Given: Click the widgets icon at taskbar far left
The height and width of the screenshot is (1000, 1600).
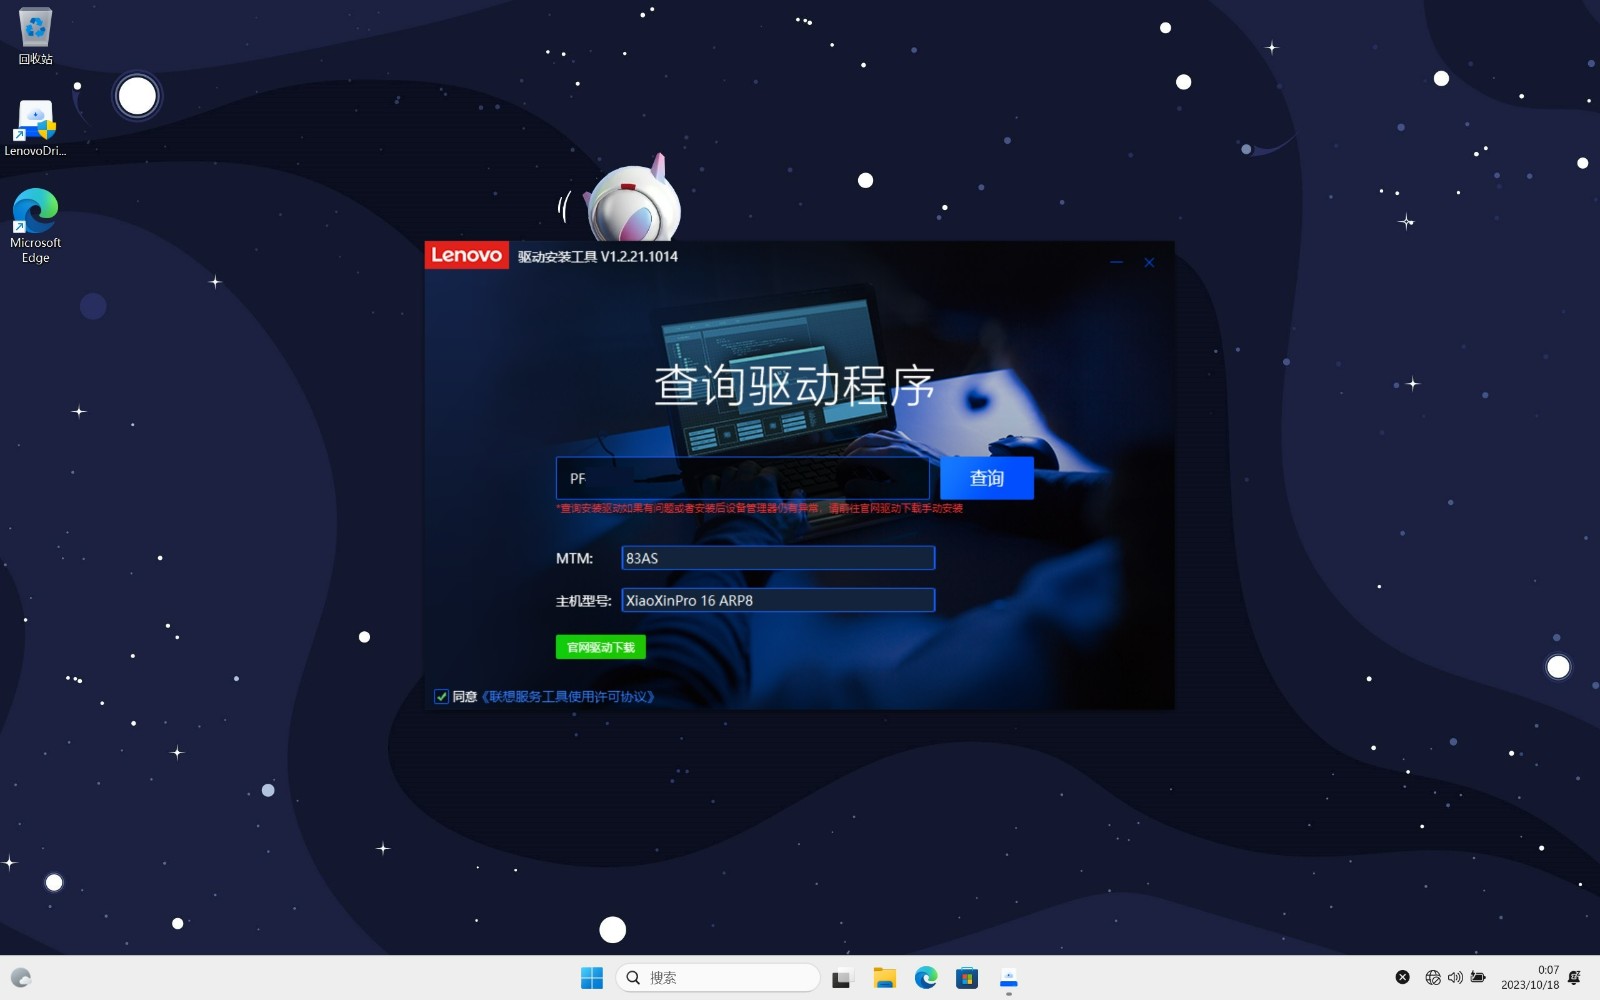Looking at the screenshot, I should [x=21, y=978].
